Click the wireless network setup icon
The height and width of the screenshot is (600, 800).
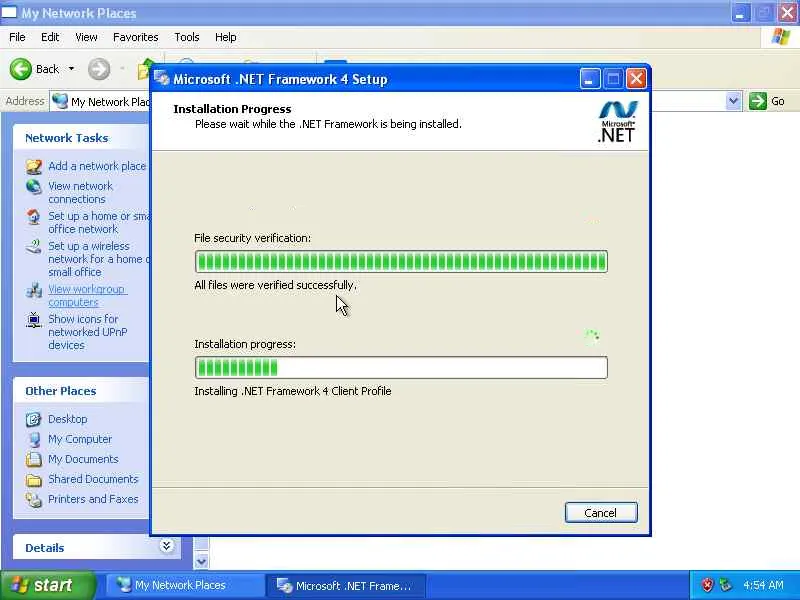pos(34,247)
